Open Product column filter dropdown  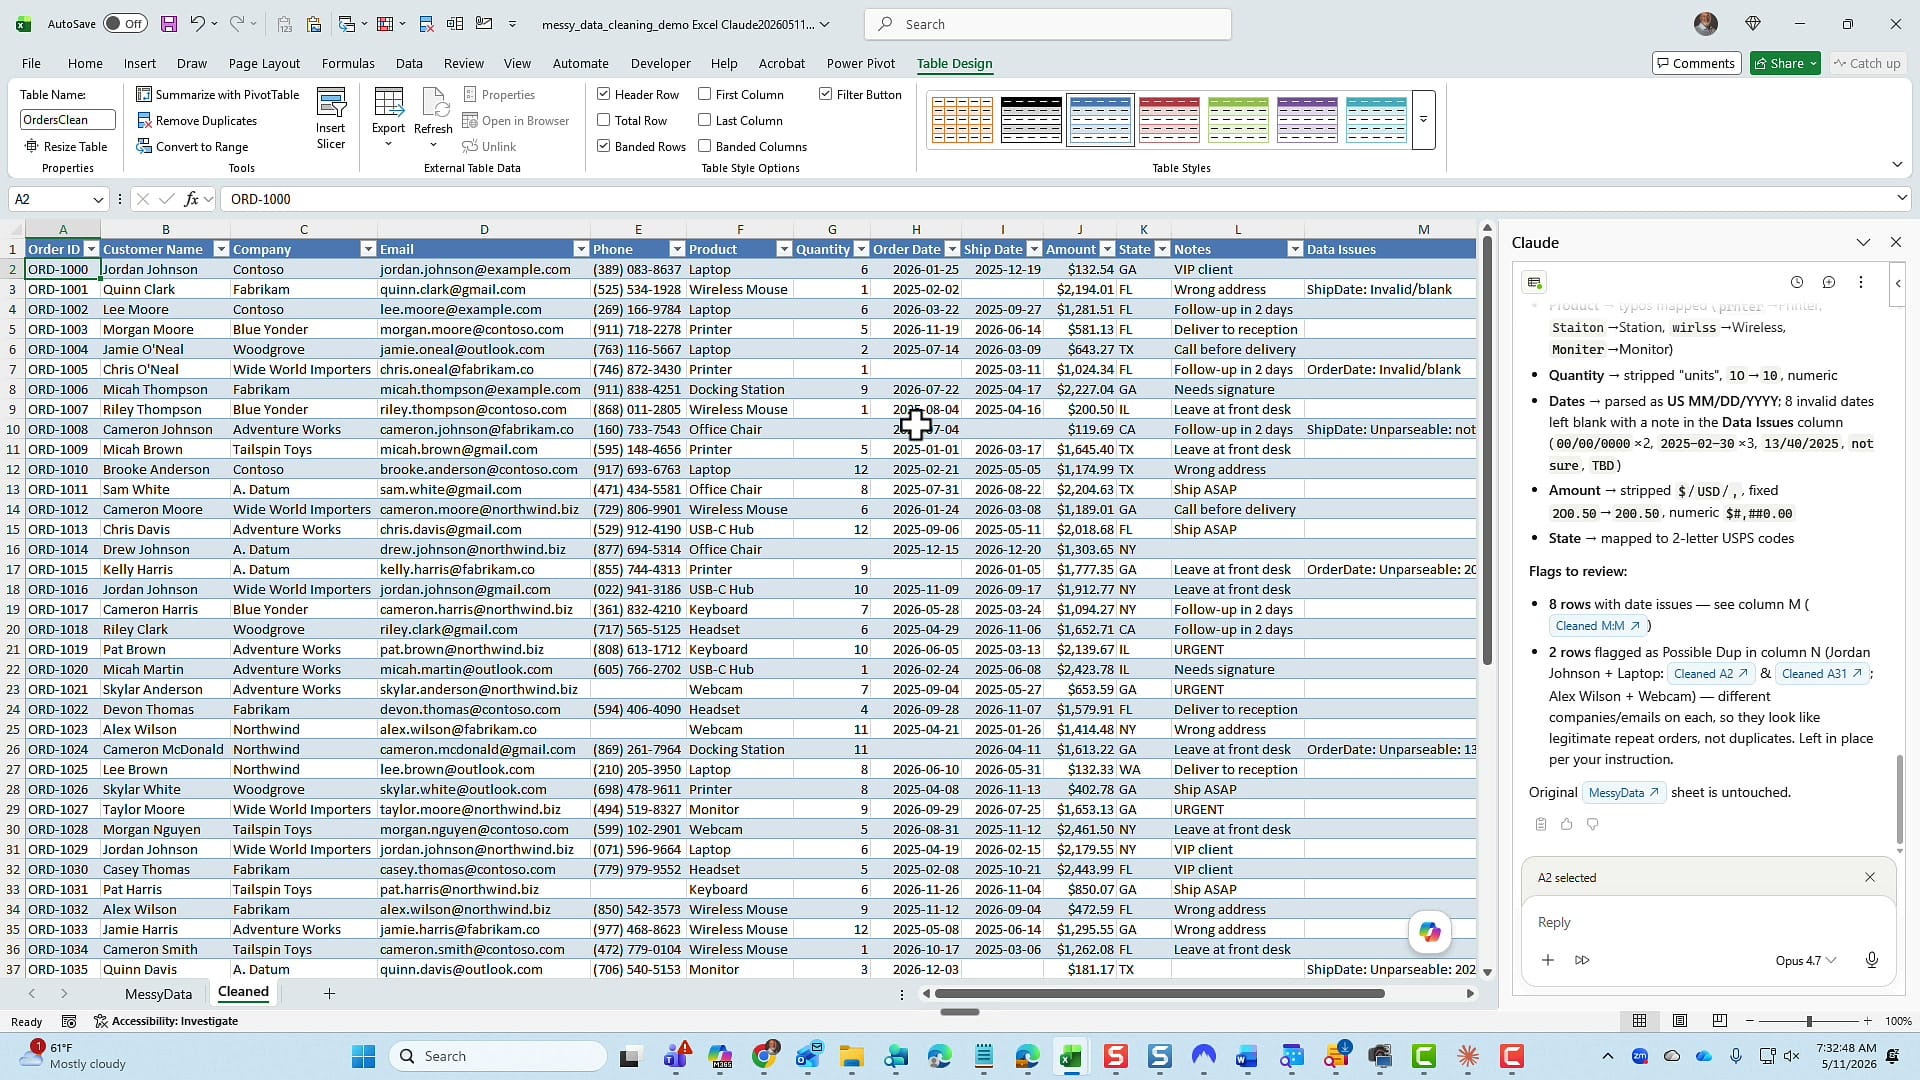784,249
